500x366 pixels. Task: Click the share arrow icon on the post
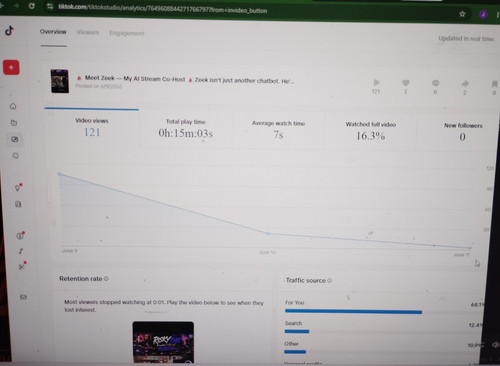click(465, 83)
